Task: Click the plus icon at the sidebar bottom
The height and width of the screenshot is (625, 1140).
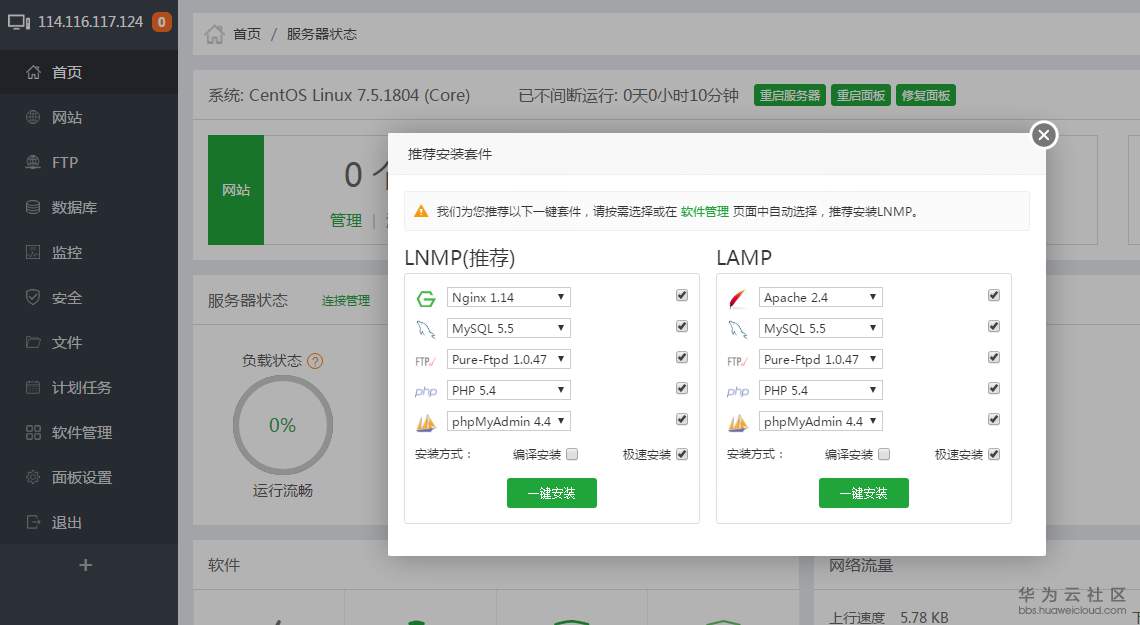Action: click(85, 565)
